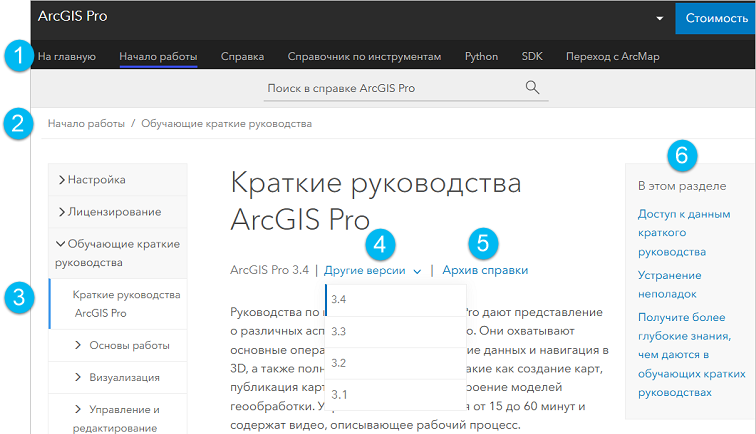Viewport: 756px width, 434px height.
Task: Expand the Основы работы chevron
Action: [x=78, y=345]
